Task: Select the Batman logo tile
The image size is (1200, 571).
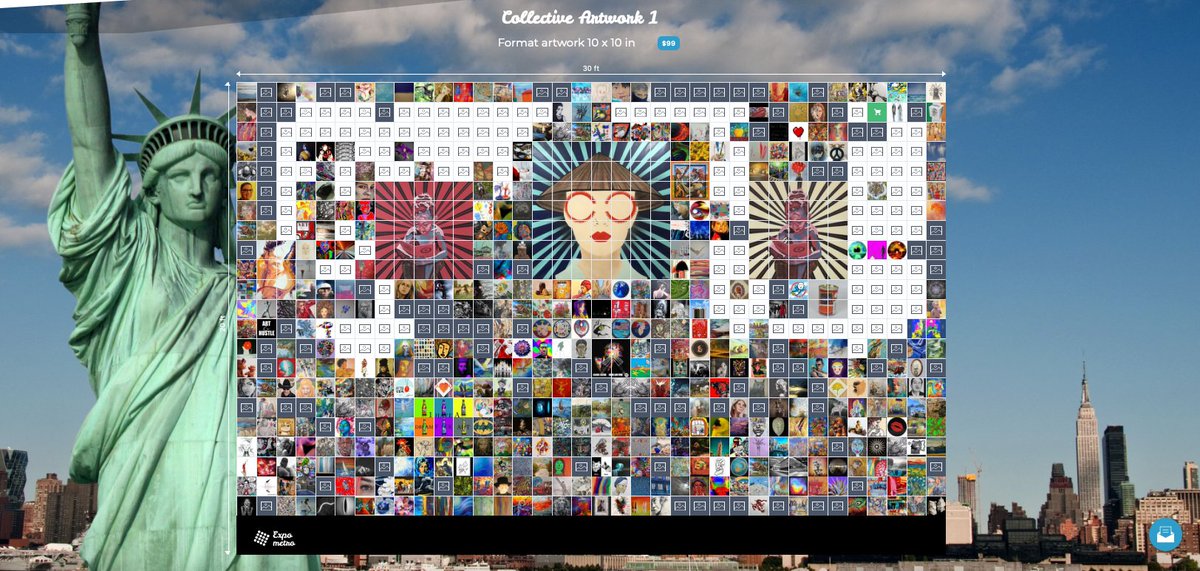Action: coord(483,427)
